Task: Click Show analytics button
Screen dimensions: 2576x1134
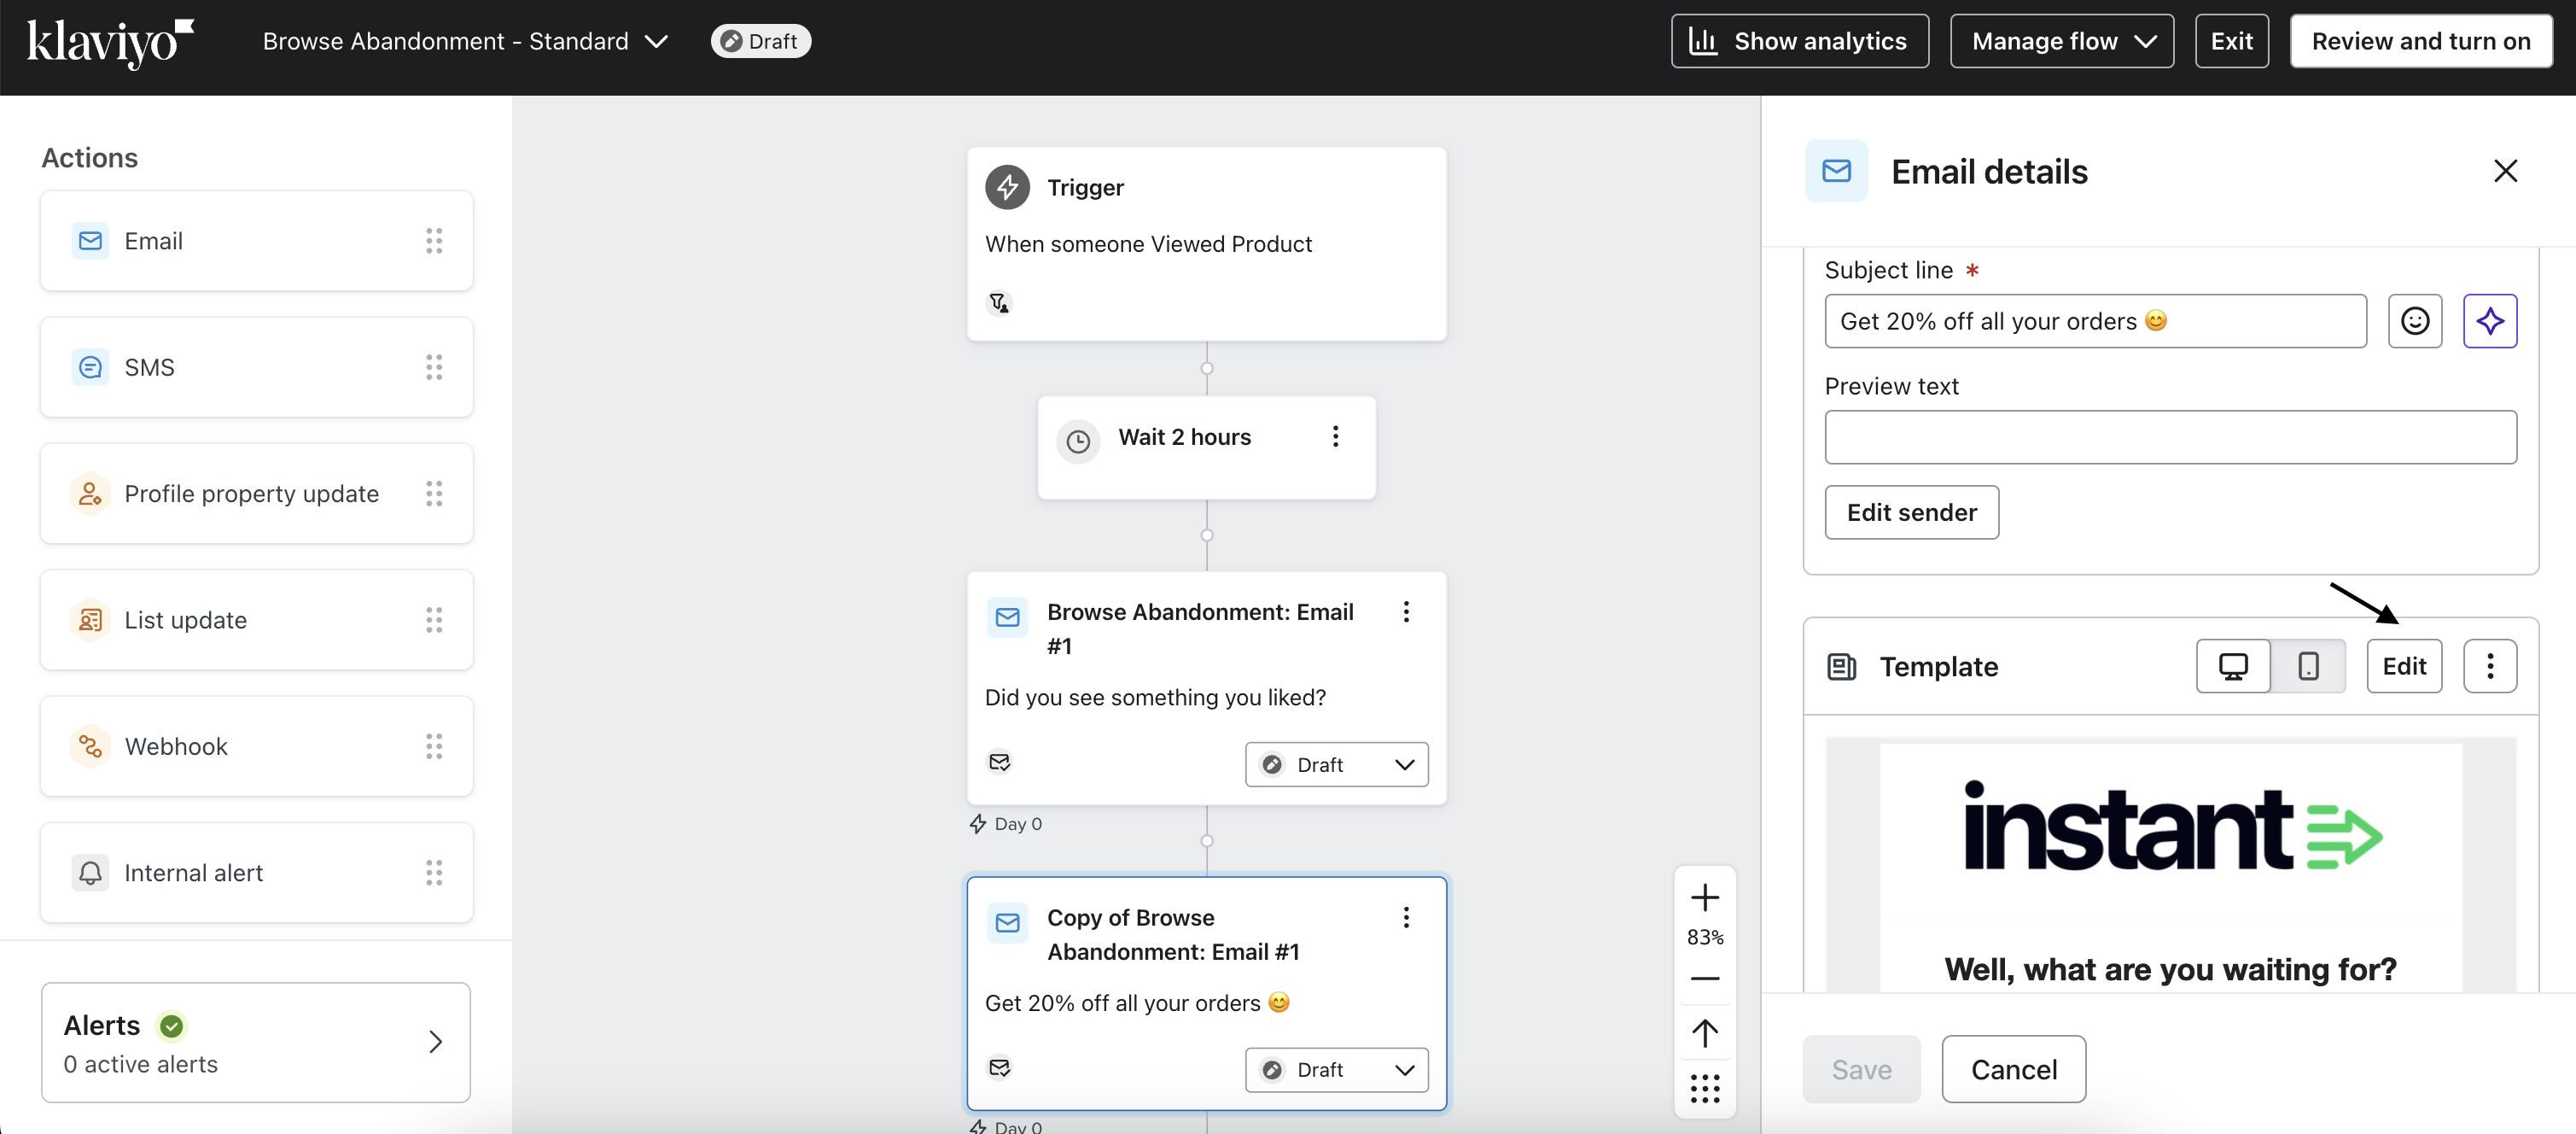Action: coord(1800,41)
